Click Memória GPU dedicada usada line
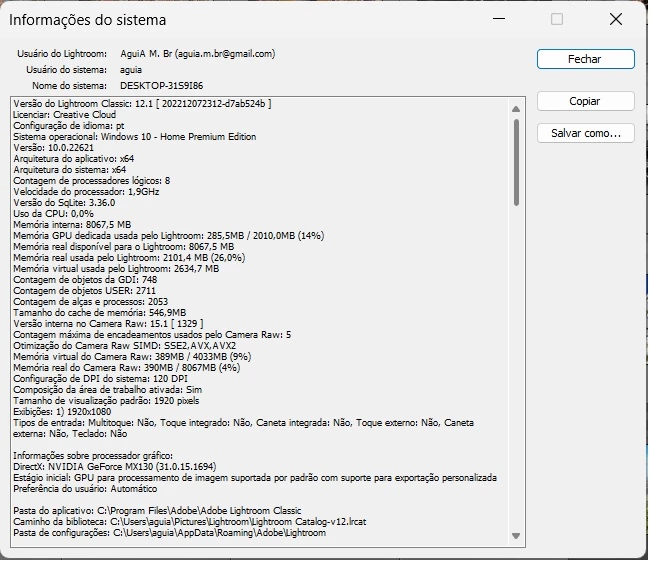 click(x=169, y=236)
